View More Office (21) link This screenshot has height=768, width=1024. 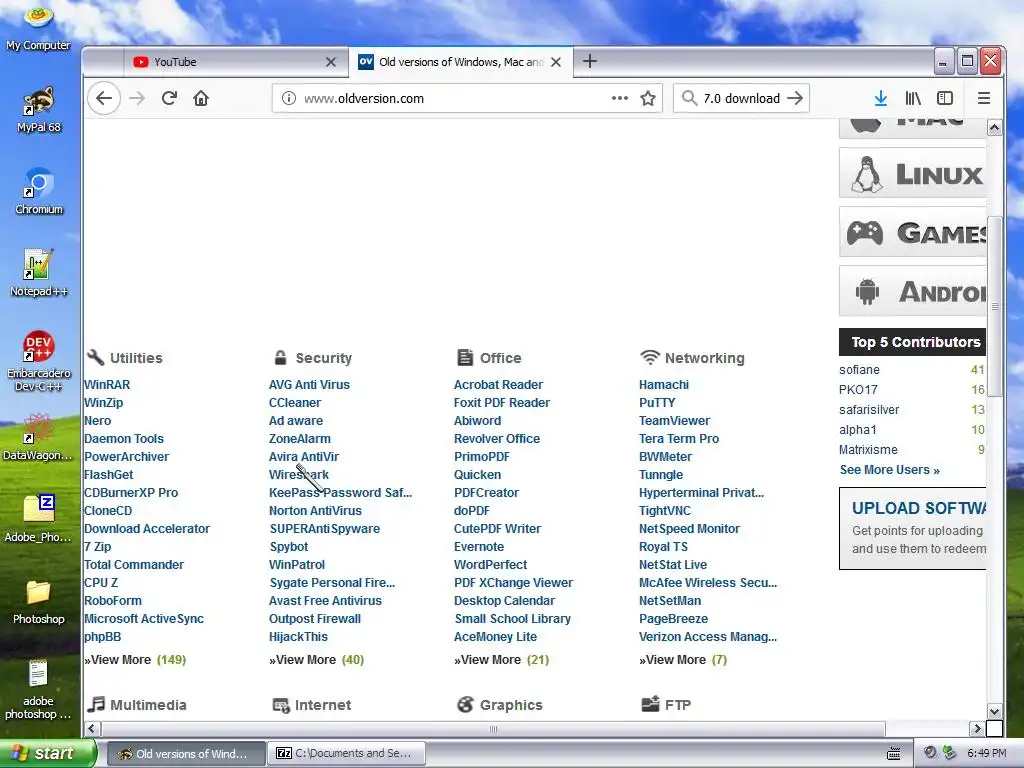click(502, 660)
